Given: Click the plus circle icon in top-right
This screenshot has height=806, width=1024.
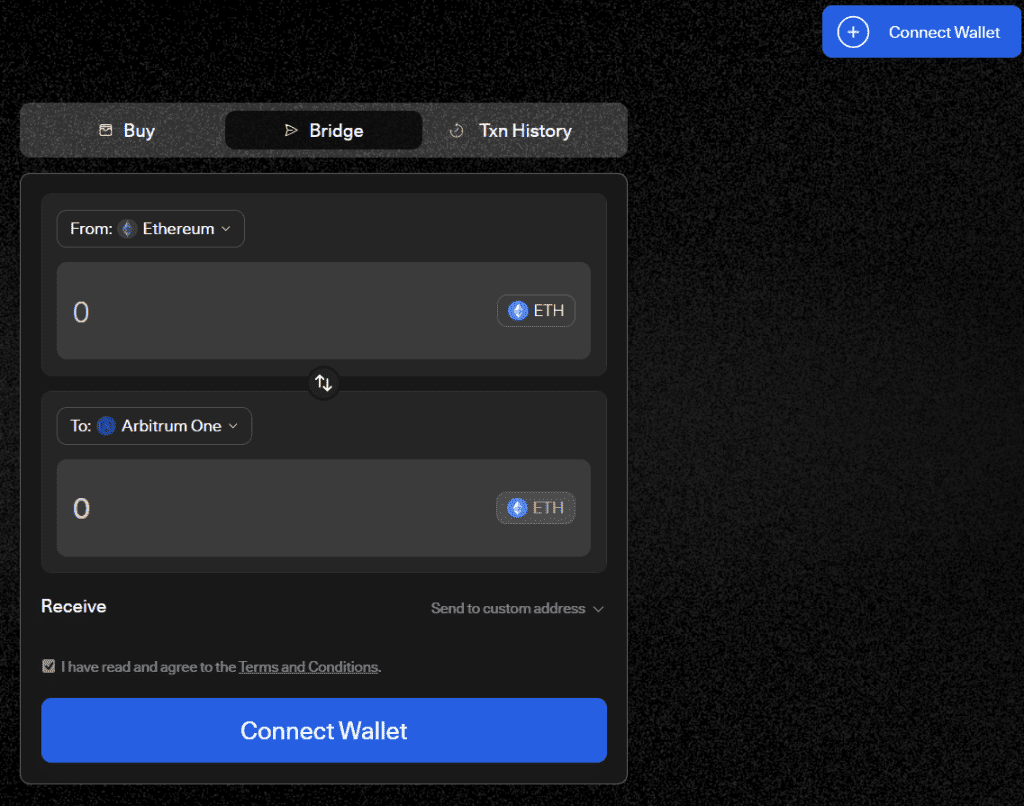Looking at the screenshot, I should pyautogui.click(x=852, y=32).
